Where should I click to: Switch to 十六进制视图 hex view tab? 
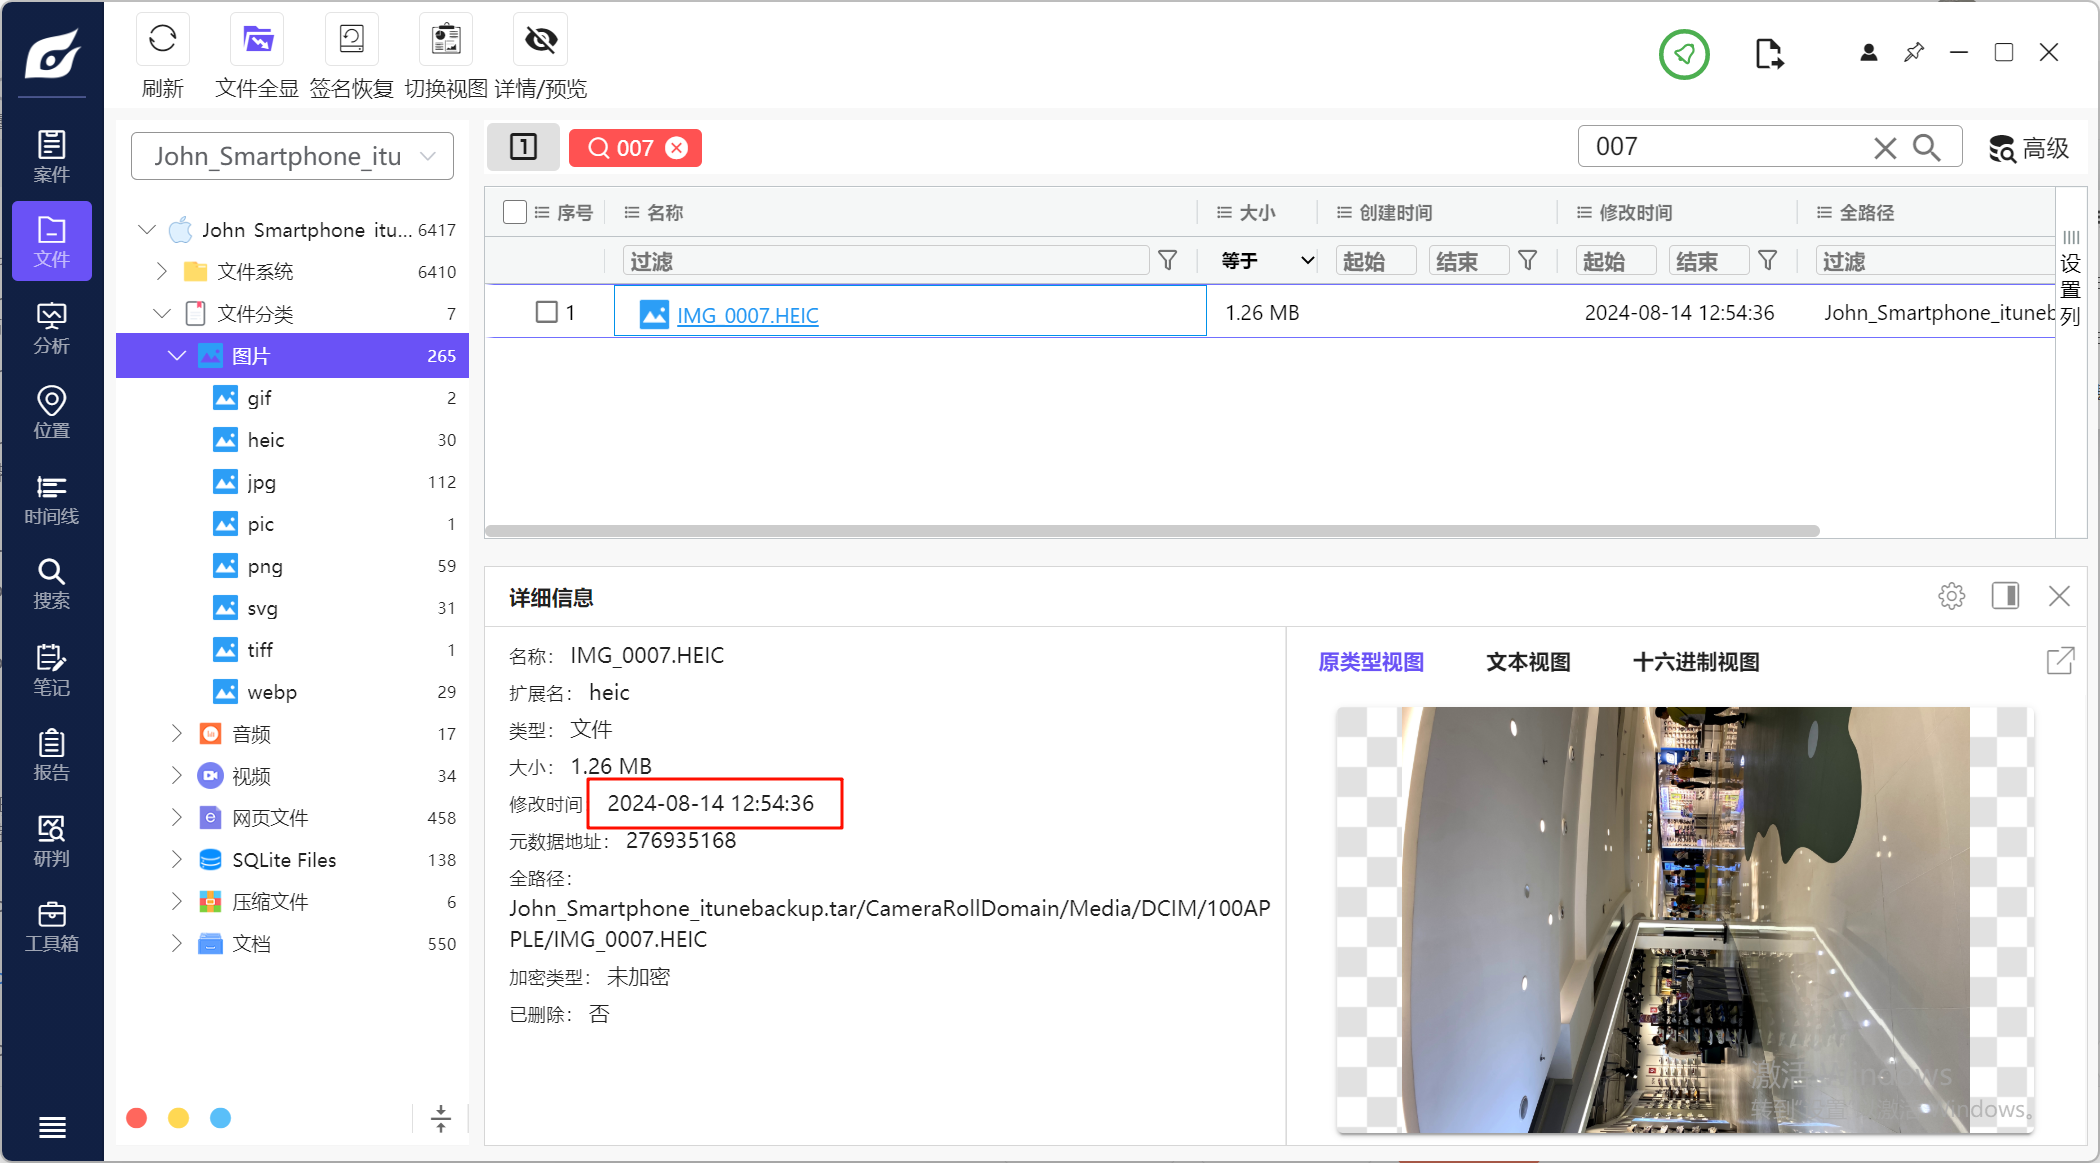click(1695, 662)
